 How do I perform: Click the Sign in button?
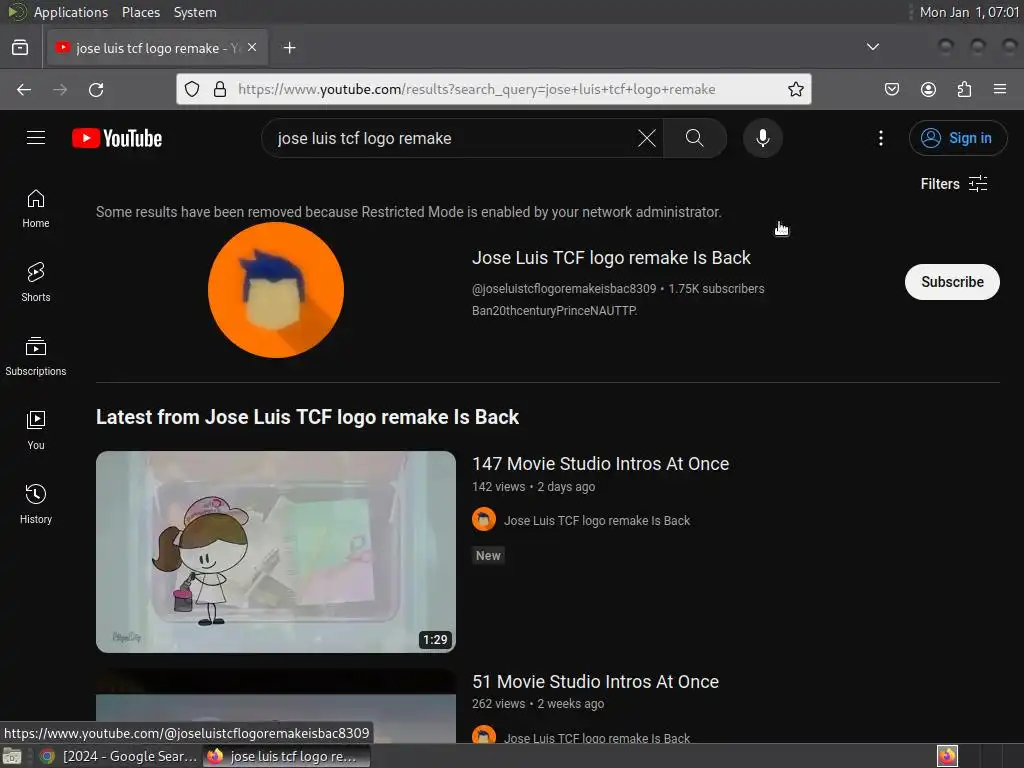click(x=957, y=138)
